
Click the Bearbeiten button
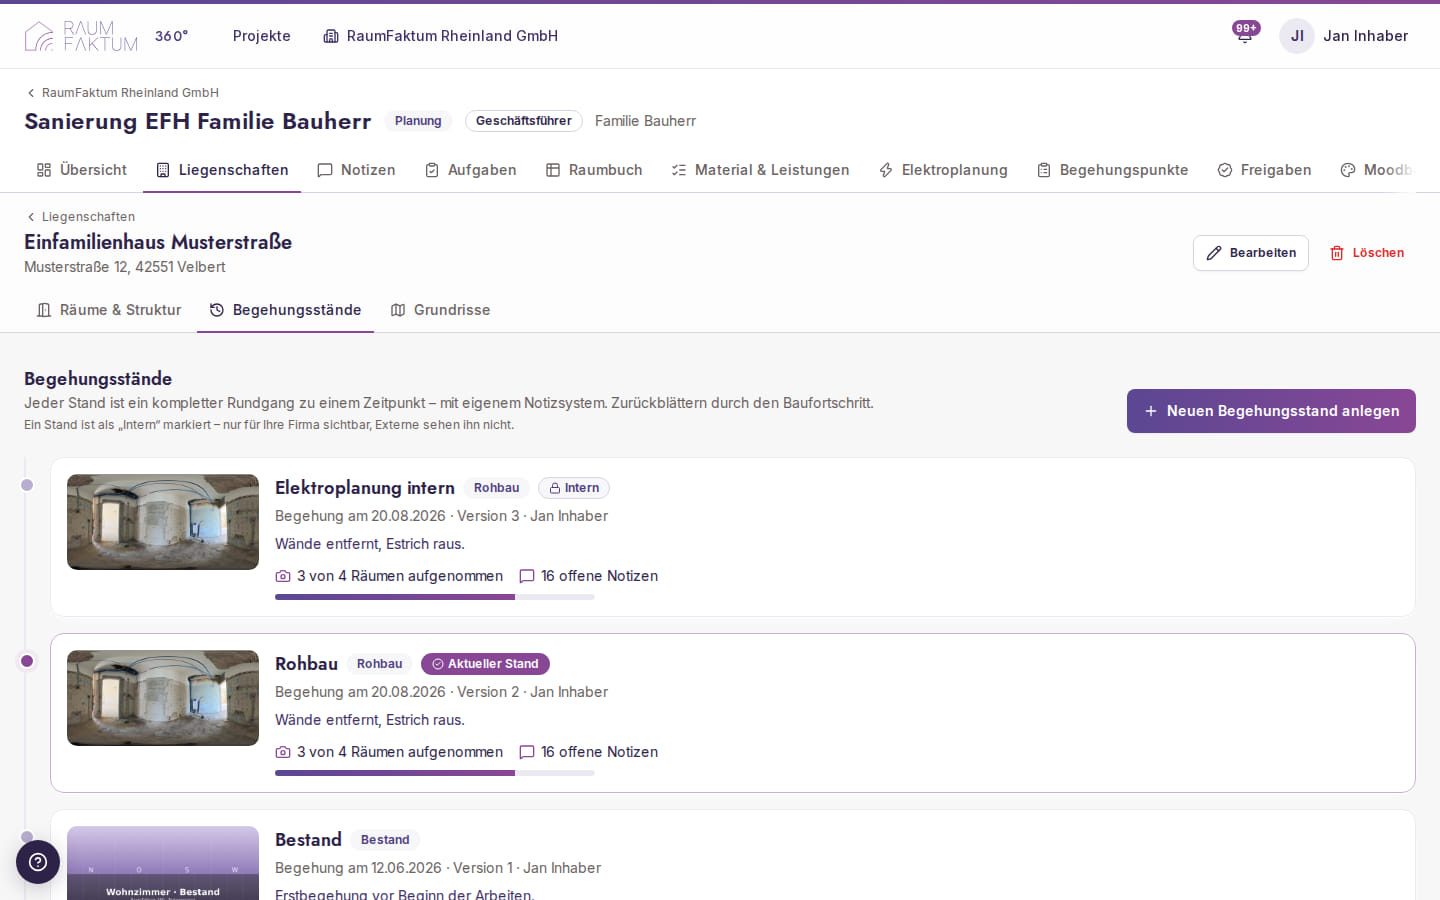pyautogui.click(x=1251, y=253)
